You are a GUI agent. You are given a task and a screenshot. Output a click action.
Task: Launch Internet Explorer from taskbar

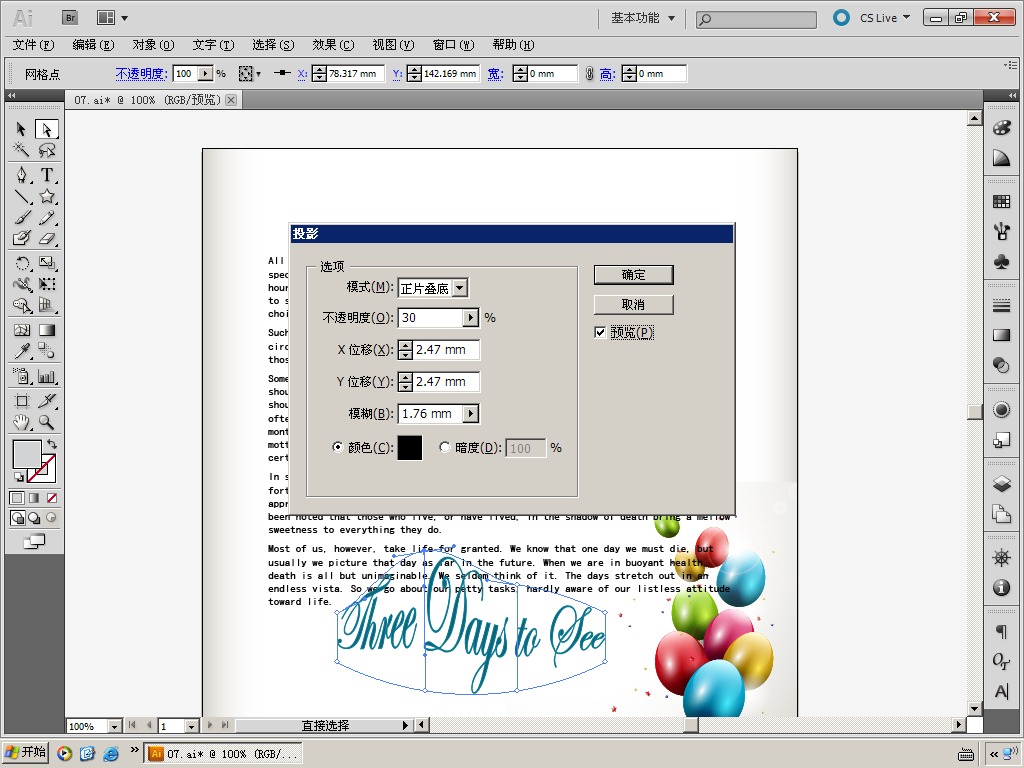(111, 754)
